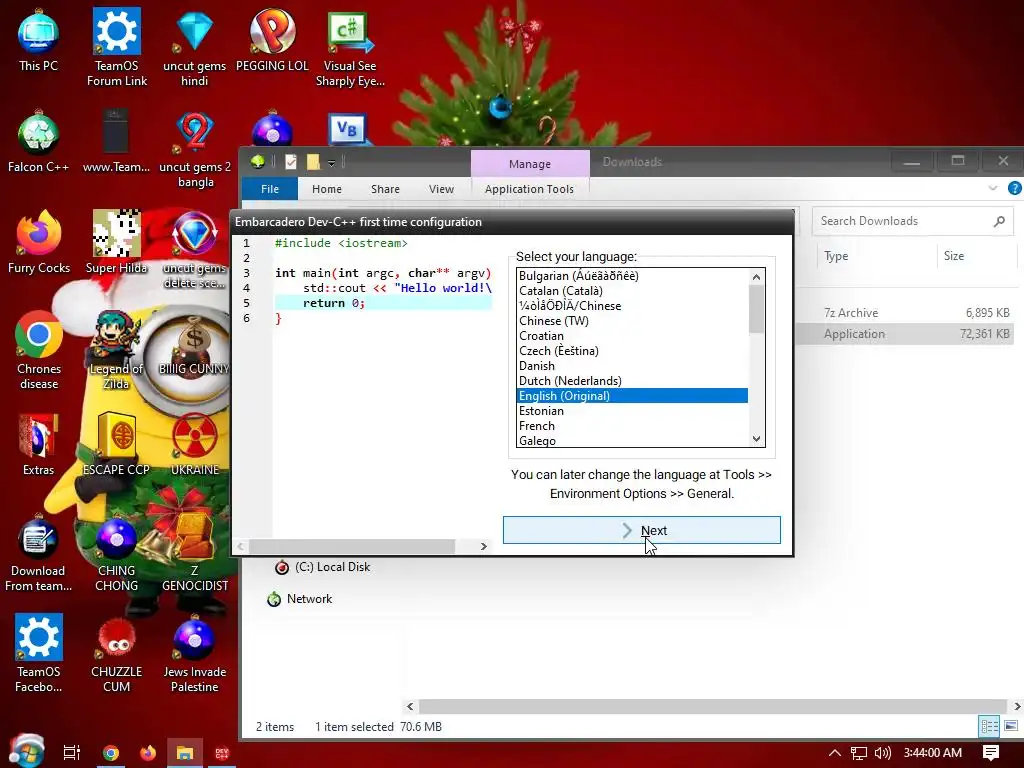This screenshot has width=1024, height=768.
Task: Select the Manage contextual tab
Action: pyautogui.click(x=530, y=163)
